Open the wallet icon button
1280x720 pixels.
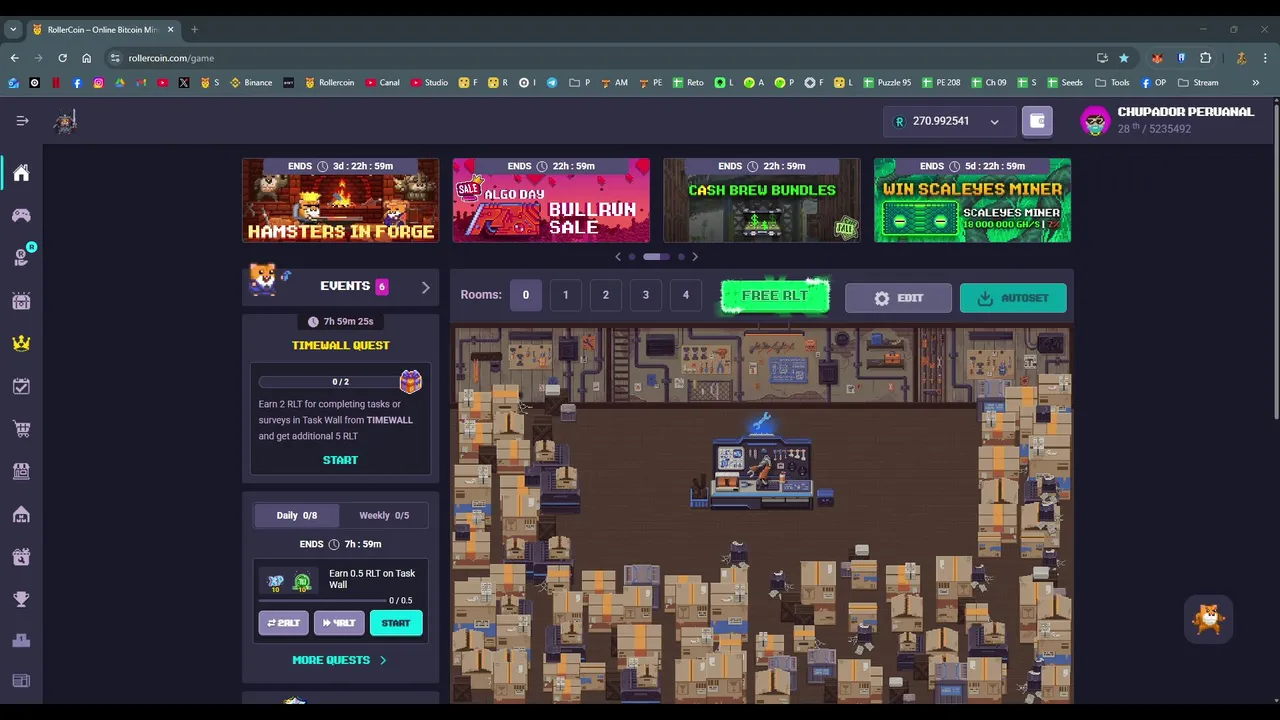click(x=1037, y=121)
